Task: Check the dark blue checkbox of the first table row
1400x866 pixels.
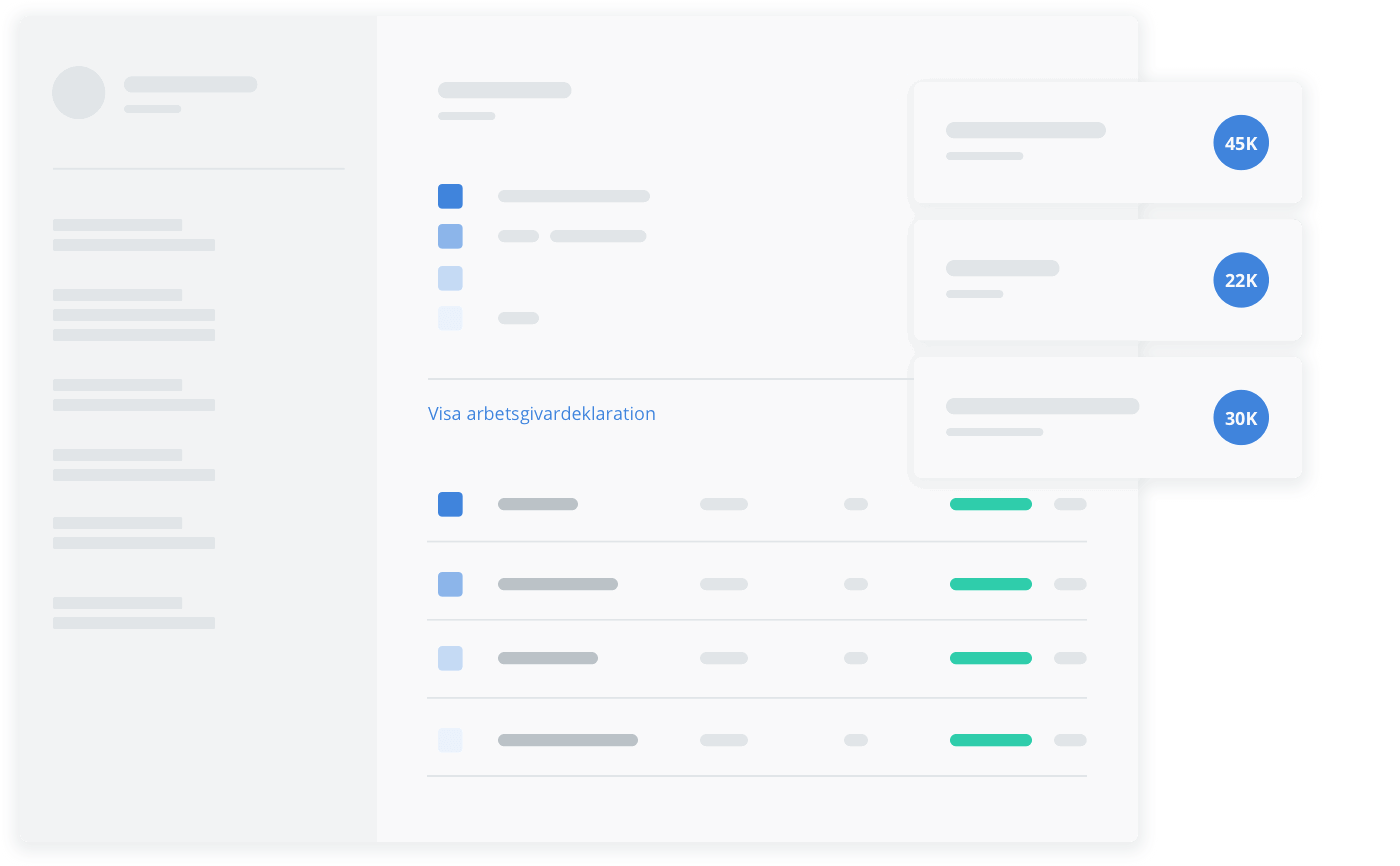Action: [450, 504]
